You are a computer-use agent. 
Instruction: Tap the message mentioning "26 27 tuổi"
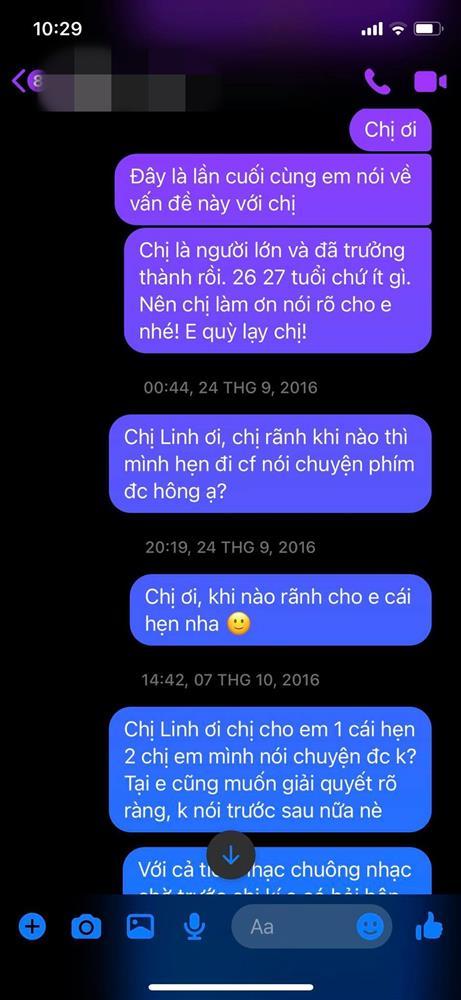(277, 290)
